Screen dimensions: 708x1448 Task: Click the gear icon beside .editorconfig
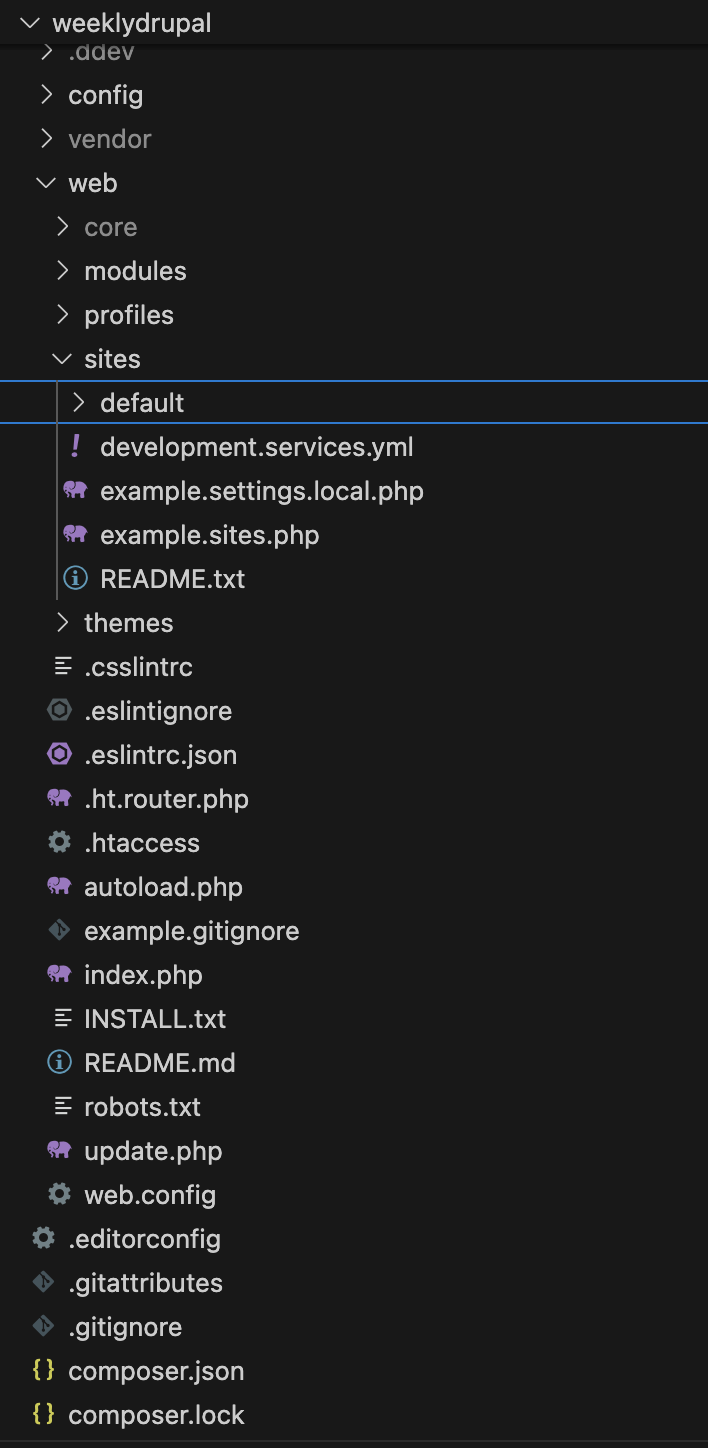click(x=43, y=1239)
